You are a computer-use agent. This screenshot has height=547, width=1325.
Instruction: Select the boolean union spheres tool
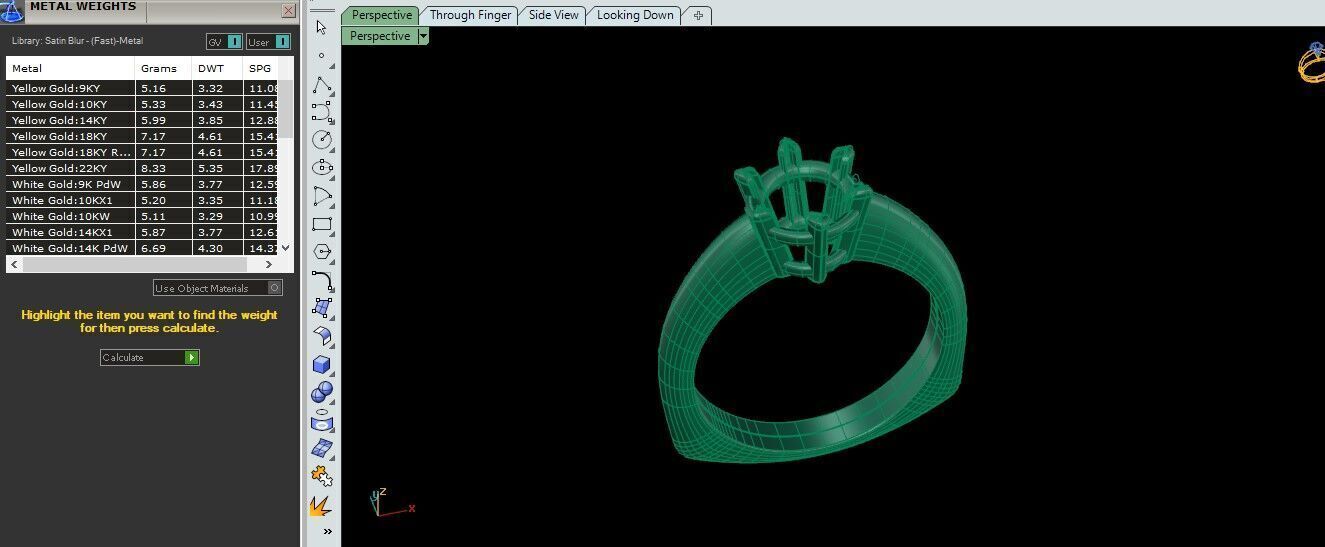coord(321,392)
